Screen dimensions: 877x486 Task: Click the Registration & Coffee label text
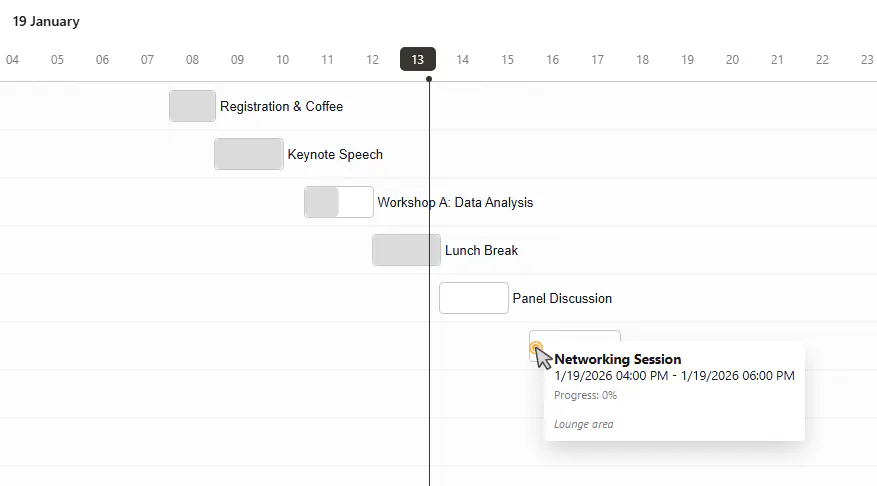[x=281, y=106]
